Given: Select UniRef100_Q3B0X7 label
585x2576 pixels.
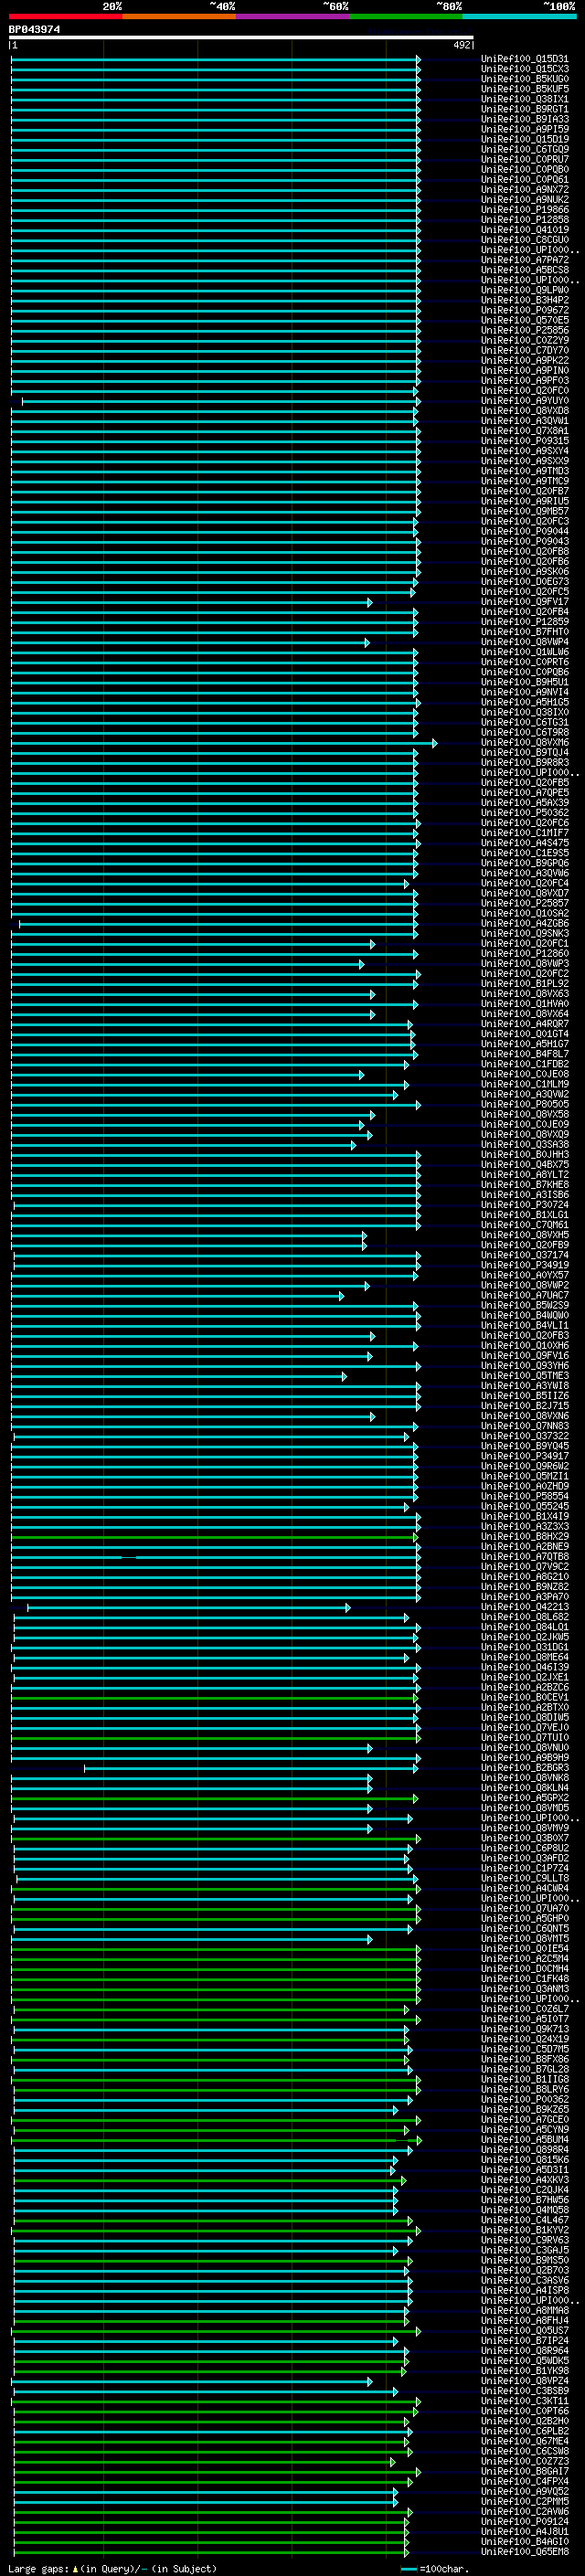Looking at the screenshot, I should [x=525, y=1839].
